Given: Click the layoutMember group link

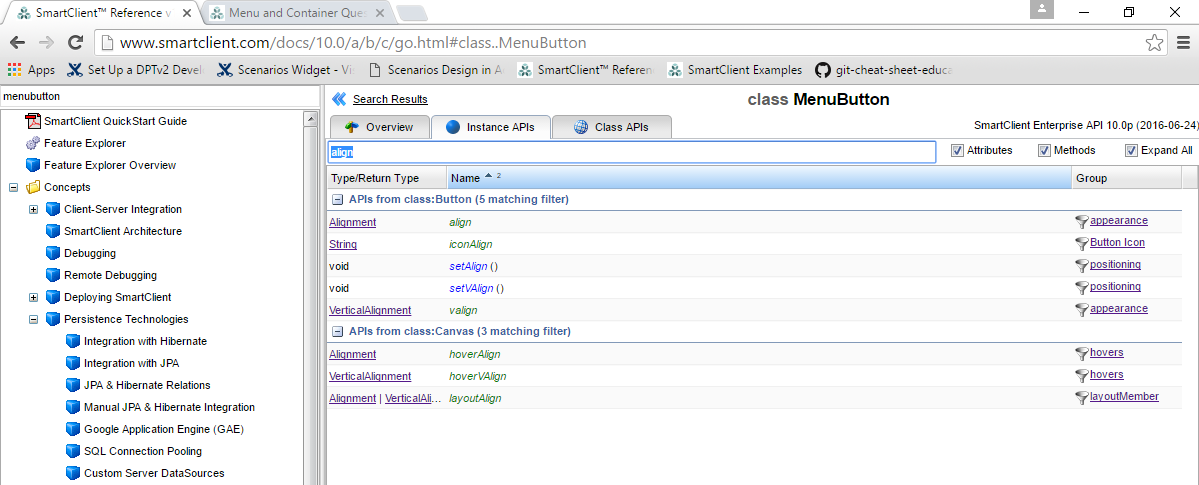Looking at the screenshot, I should 1124,396.
